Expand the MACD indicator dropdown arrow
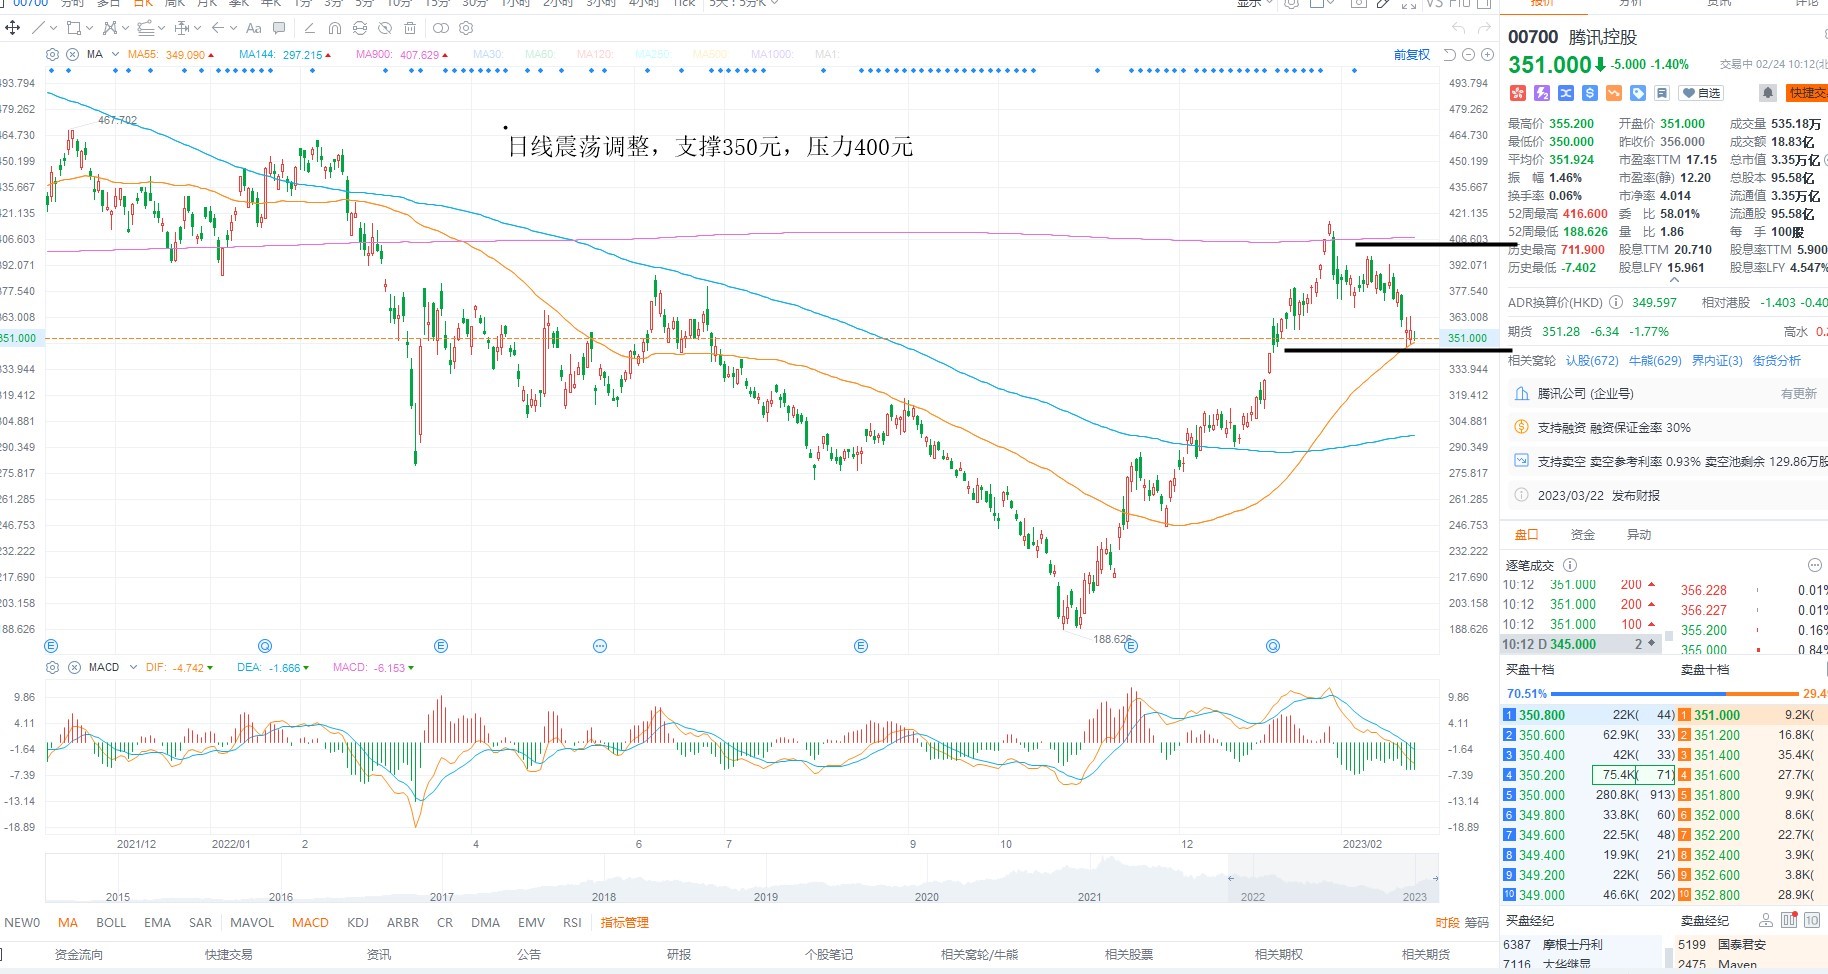The image size is (1828, 974). [x=133, y=667]
